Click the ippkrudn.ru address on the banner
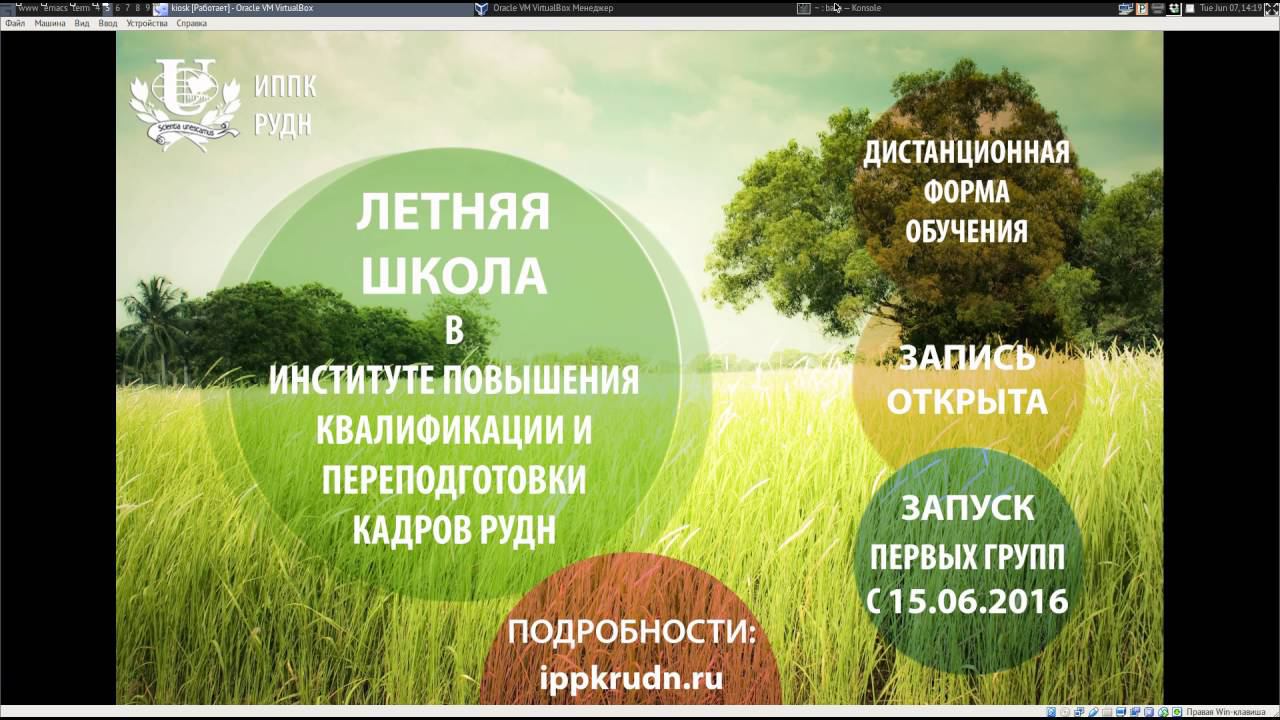1280x720 pixels. click(x=631, y=678)
